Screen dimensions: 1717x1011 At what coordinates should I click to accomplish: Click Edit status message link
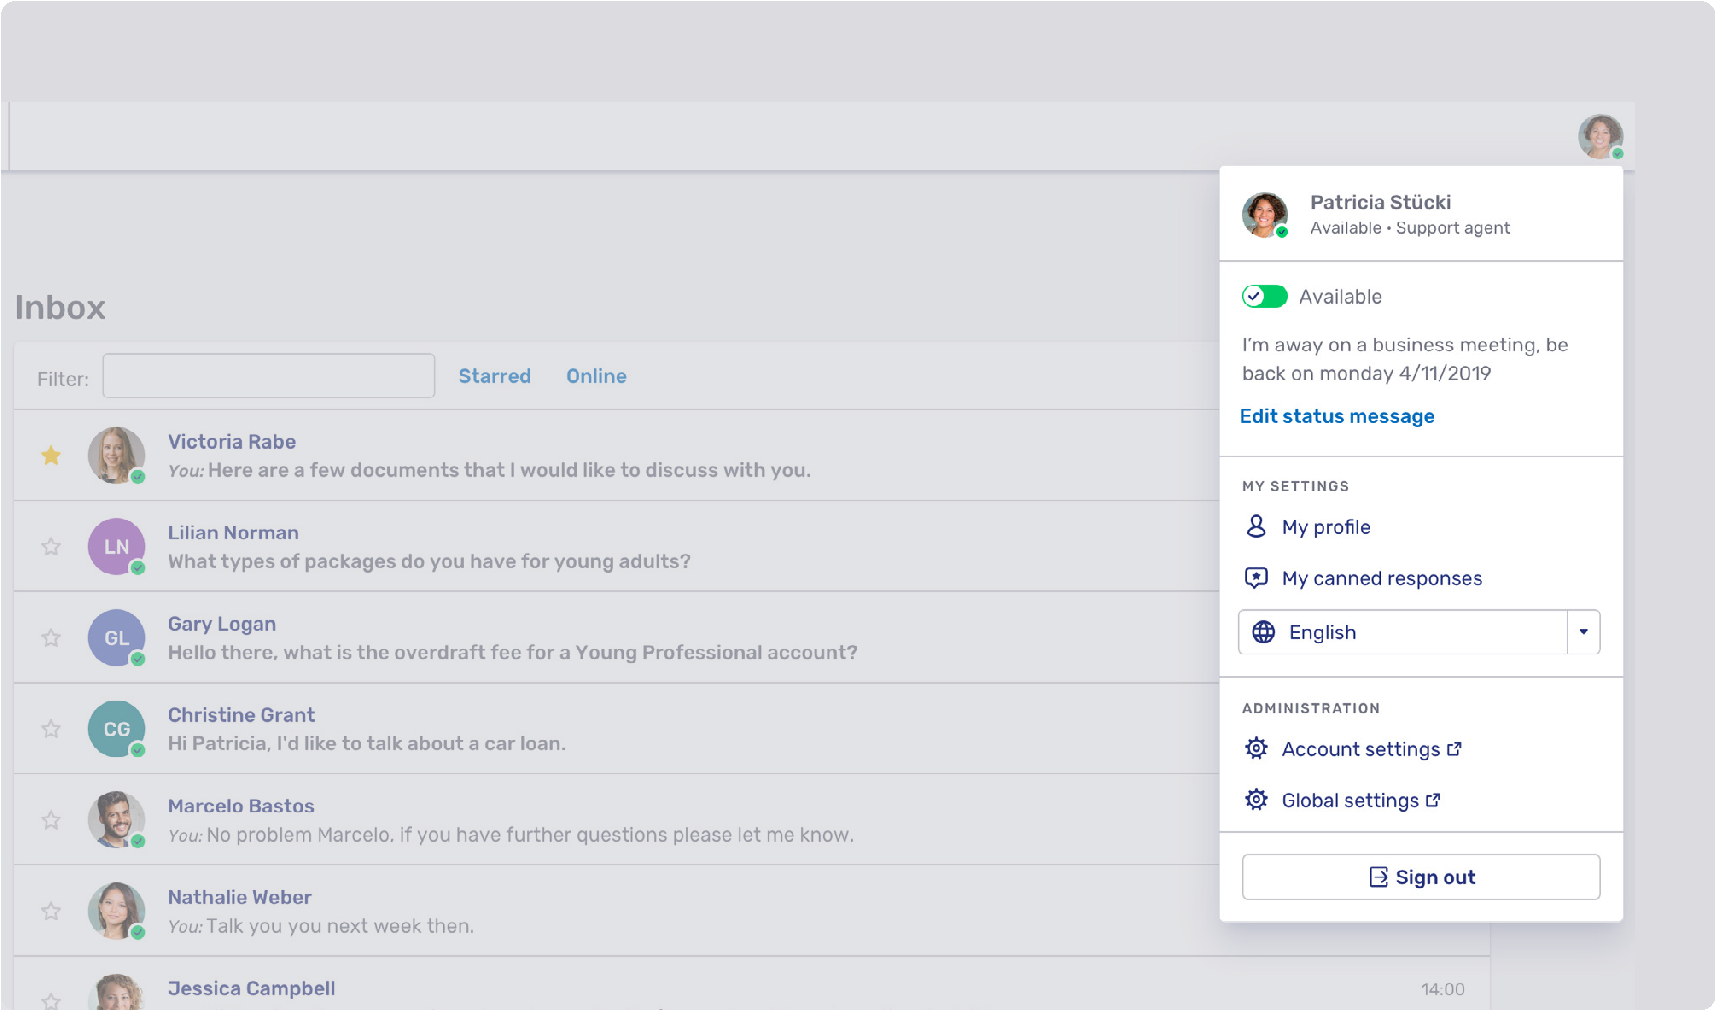point(1336,417)
